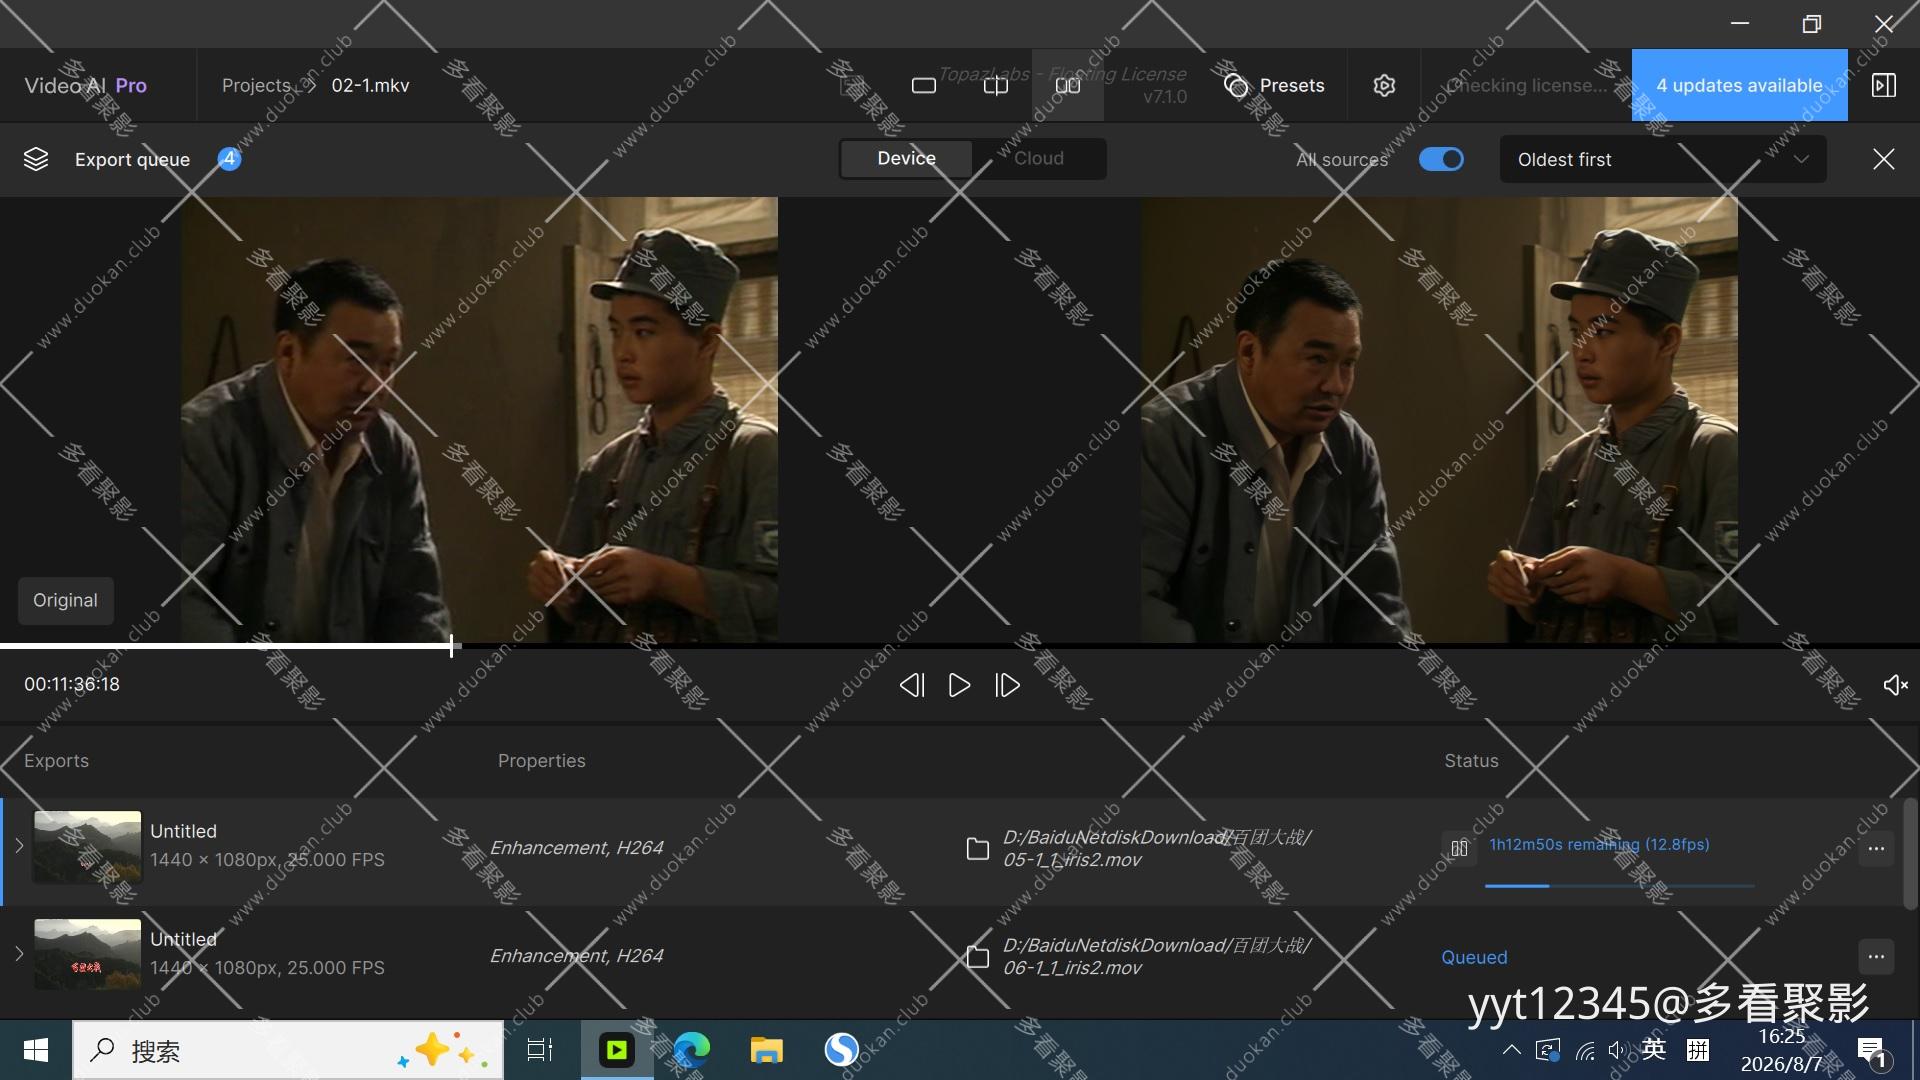Click the timecode 00:11:36:18
The image size is (1920, 1080).
[72, 684]
